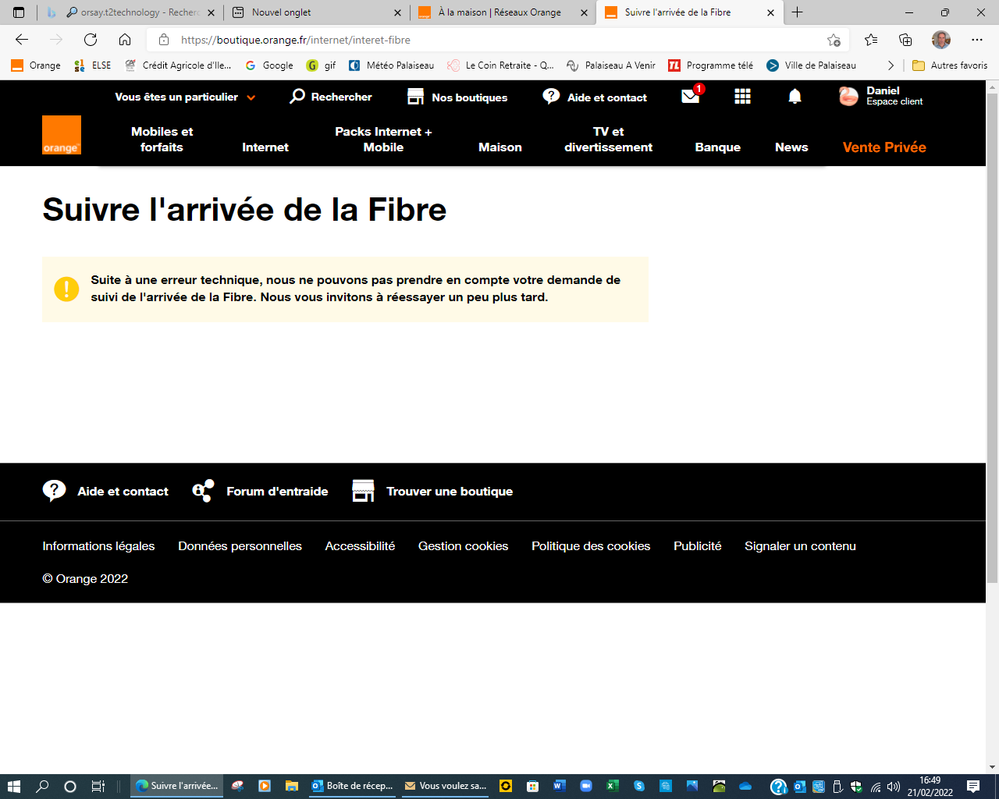Open Vous voulez sa... mail taskbar window

click(445, 786)
